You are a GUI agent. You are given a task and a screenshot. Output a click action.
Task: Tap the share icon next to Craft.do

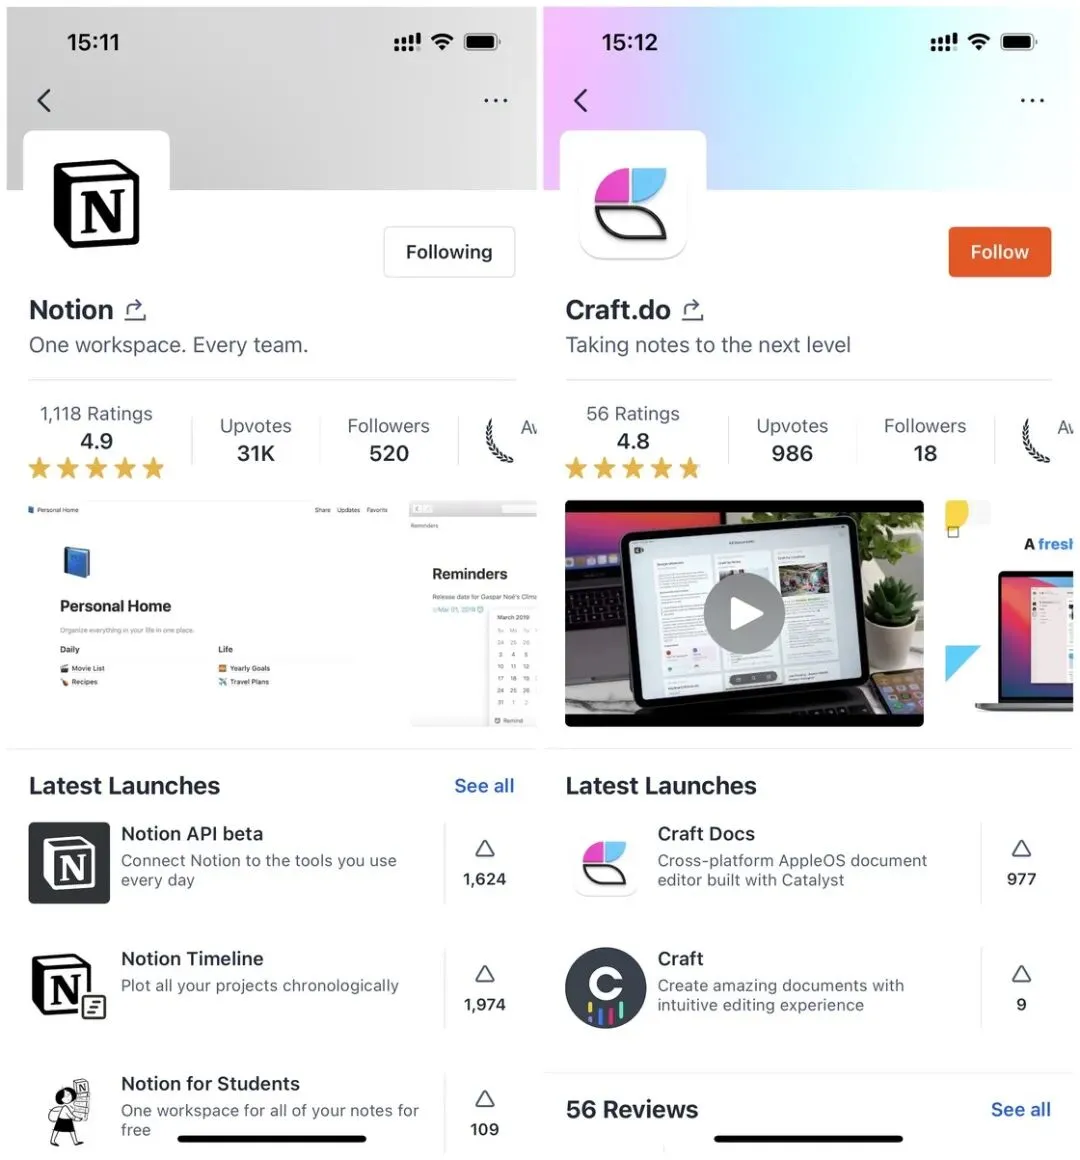coord(692,310)
